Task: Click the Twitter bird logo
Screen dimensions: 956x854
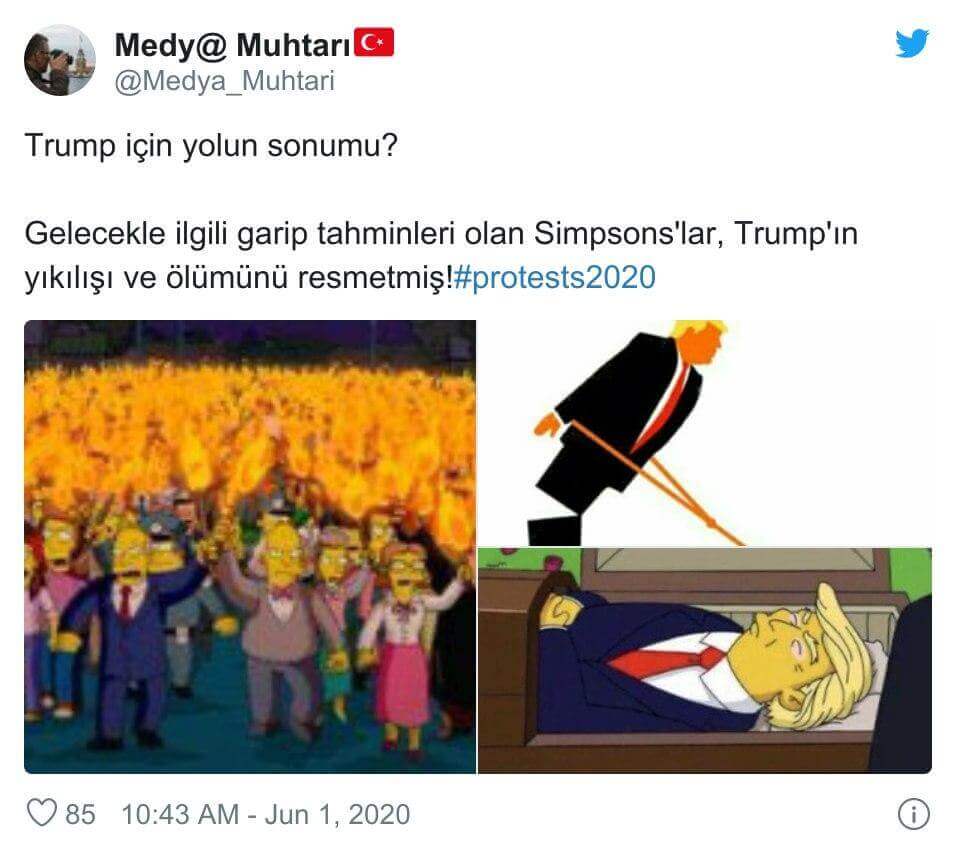Action: coord(912,43)
